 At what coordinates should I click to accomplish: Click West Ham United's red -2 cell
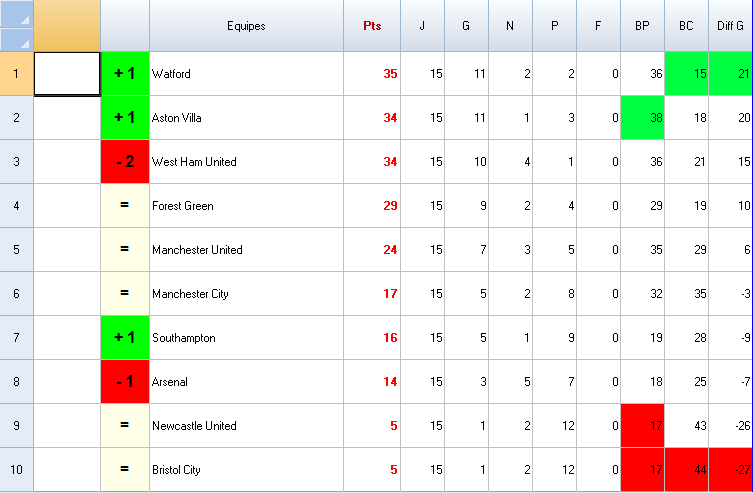[125, 162]
